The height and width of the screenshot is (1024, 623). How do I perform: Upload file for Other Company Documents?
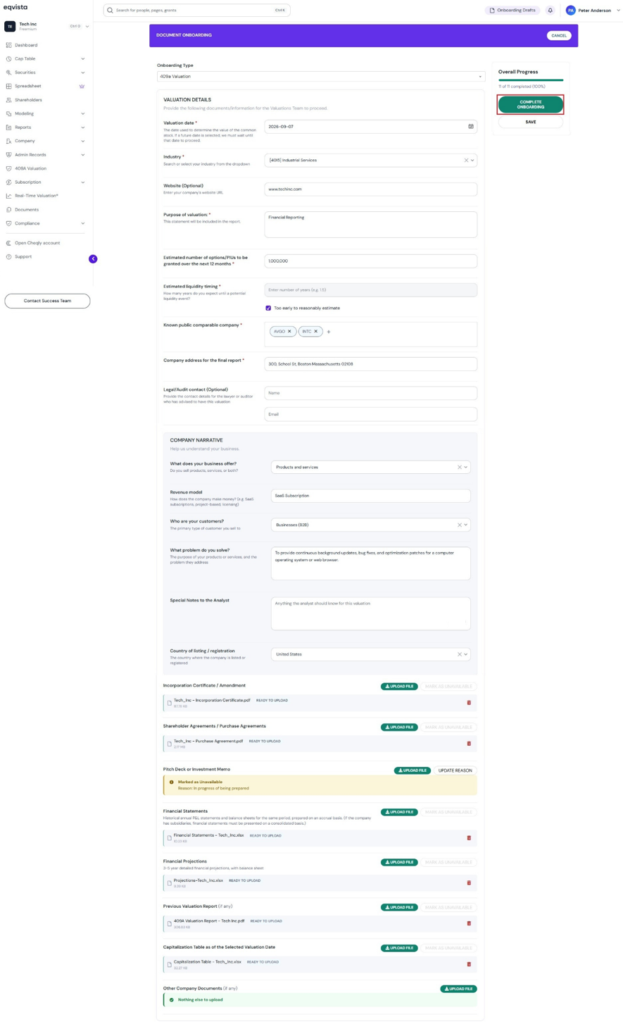click(458, 989)
